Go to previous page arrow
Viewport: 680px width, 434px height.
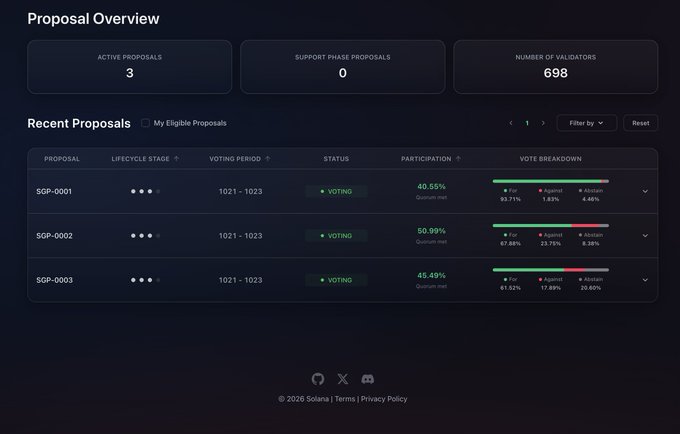[x=511, y=123]
